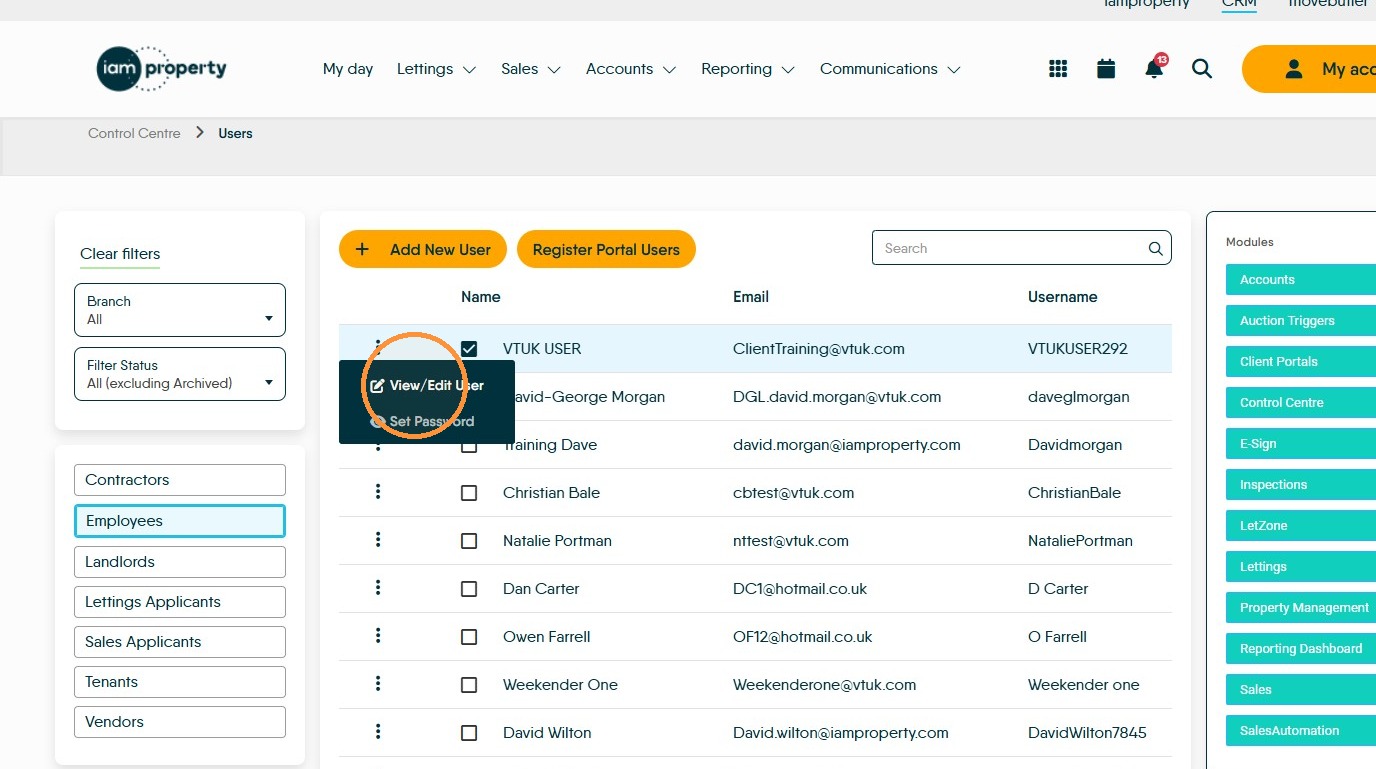
Task: Filter users by Vendors
Action: click(x=180, y=722)
